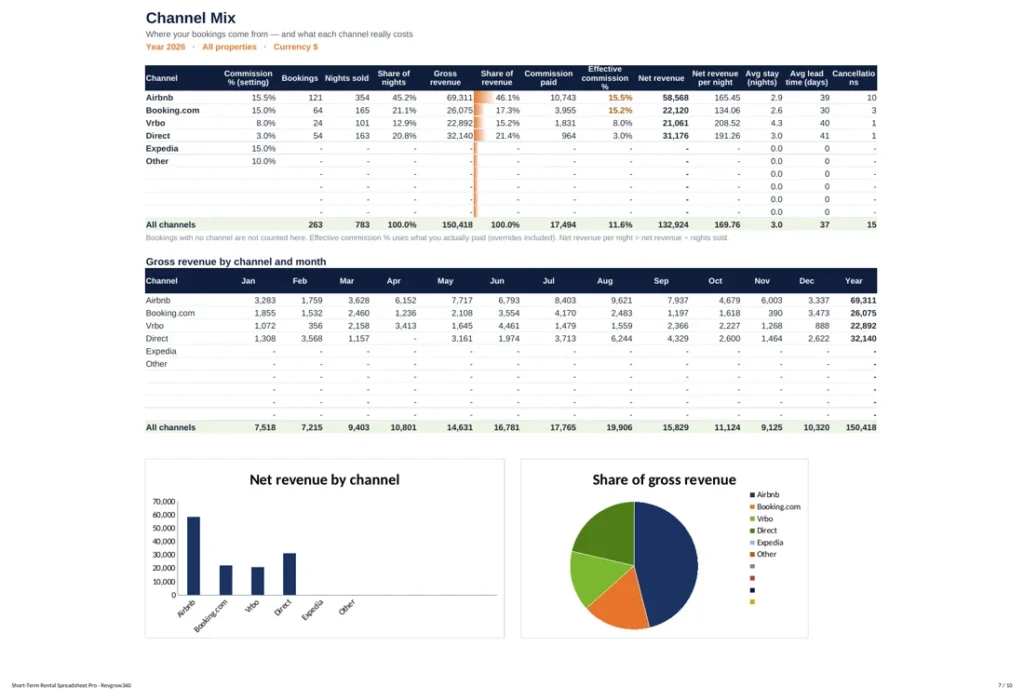Image resolution: width=1024 pixels, height=700 pixels.
Task: Click the All channels August total 19,906
Action: (619, 428)
